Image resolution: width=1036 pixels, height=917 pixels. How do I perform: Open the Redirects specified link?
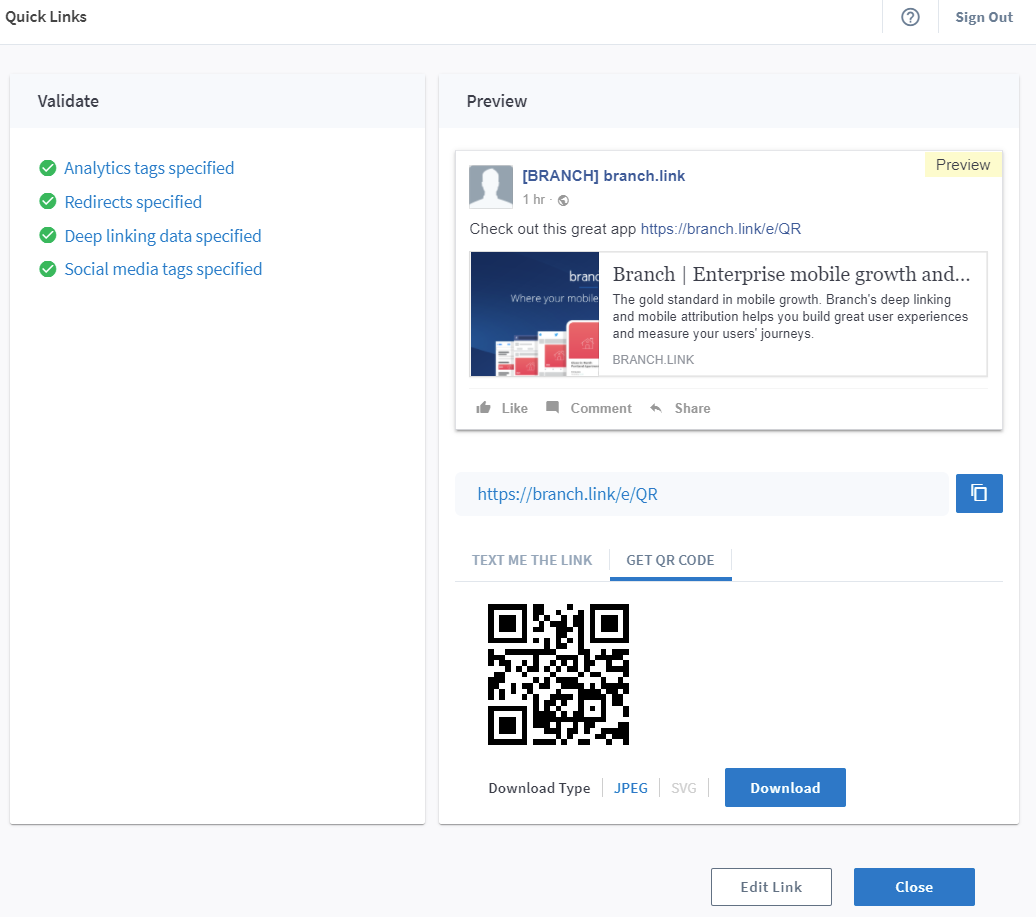click(133, 202)
